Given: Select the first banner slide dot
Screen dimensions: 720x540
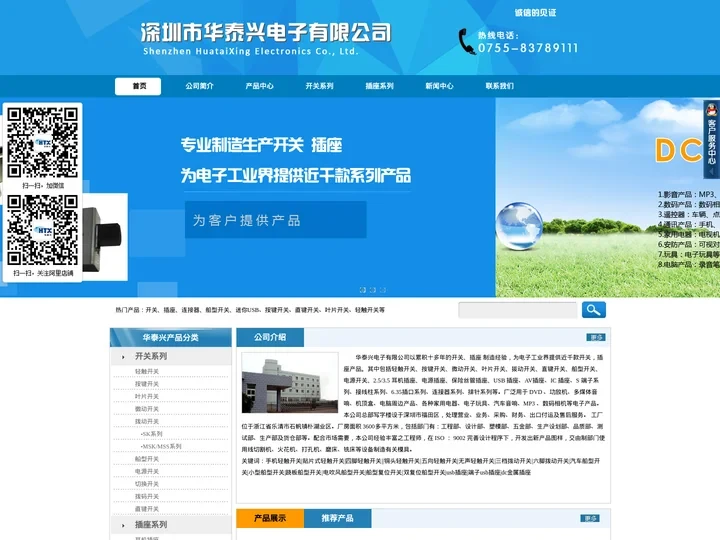Looking at the screenshot, I should [x=362, y=290].
